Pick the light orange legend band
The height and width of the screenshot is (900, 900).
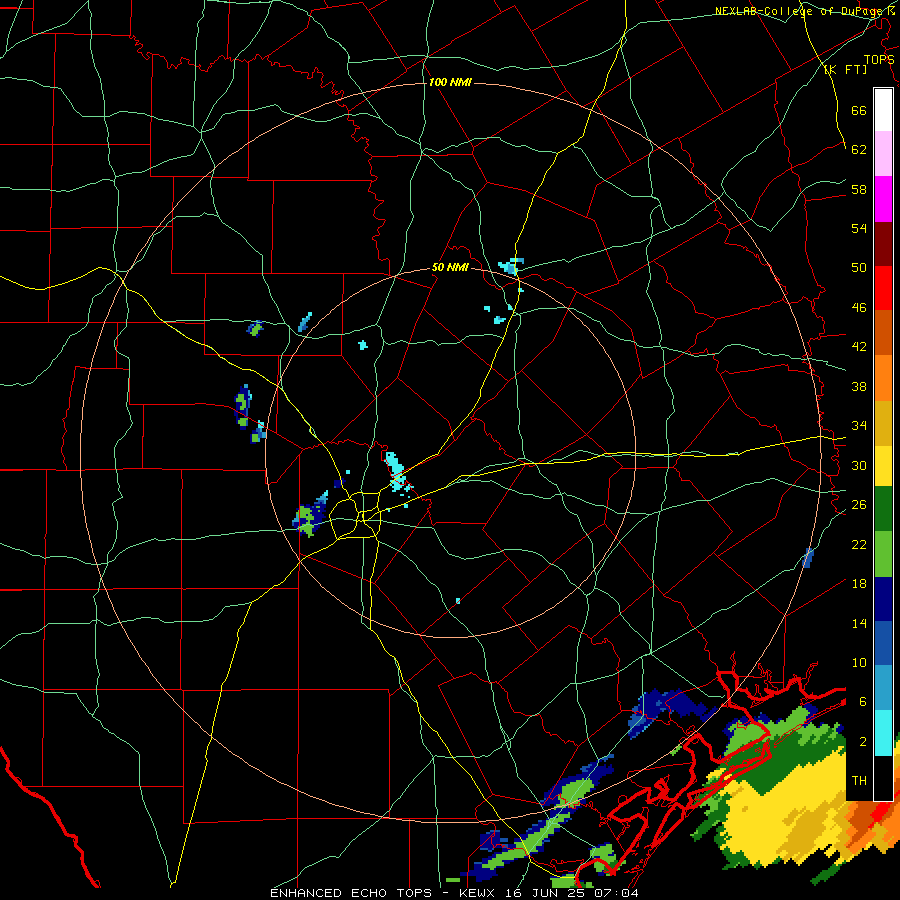point(883,378)
